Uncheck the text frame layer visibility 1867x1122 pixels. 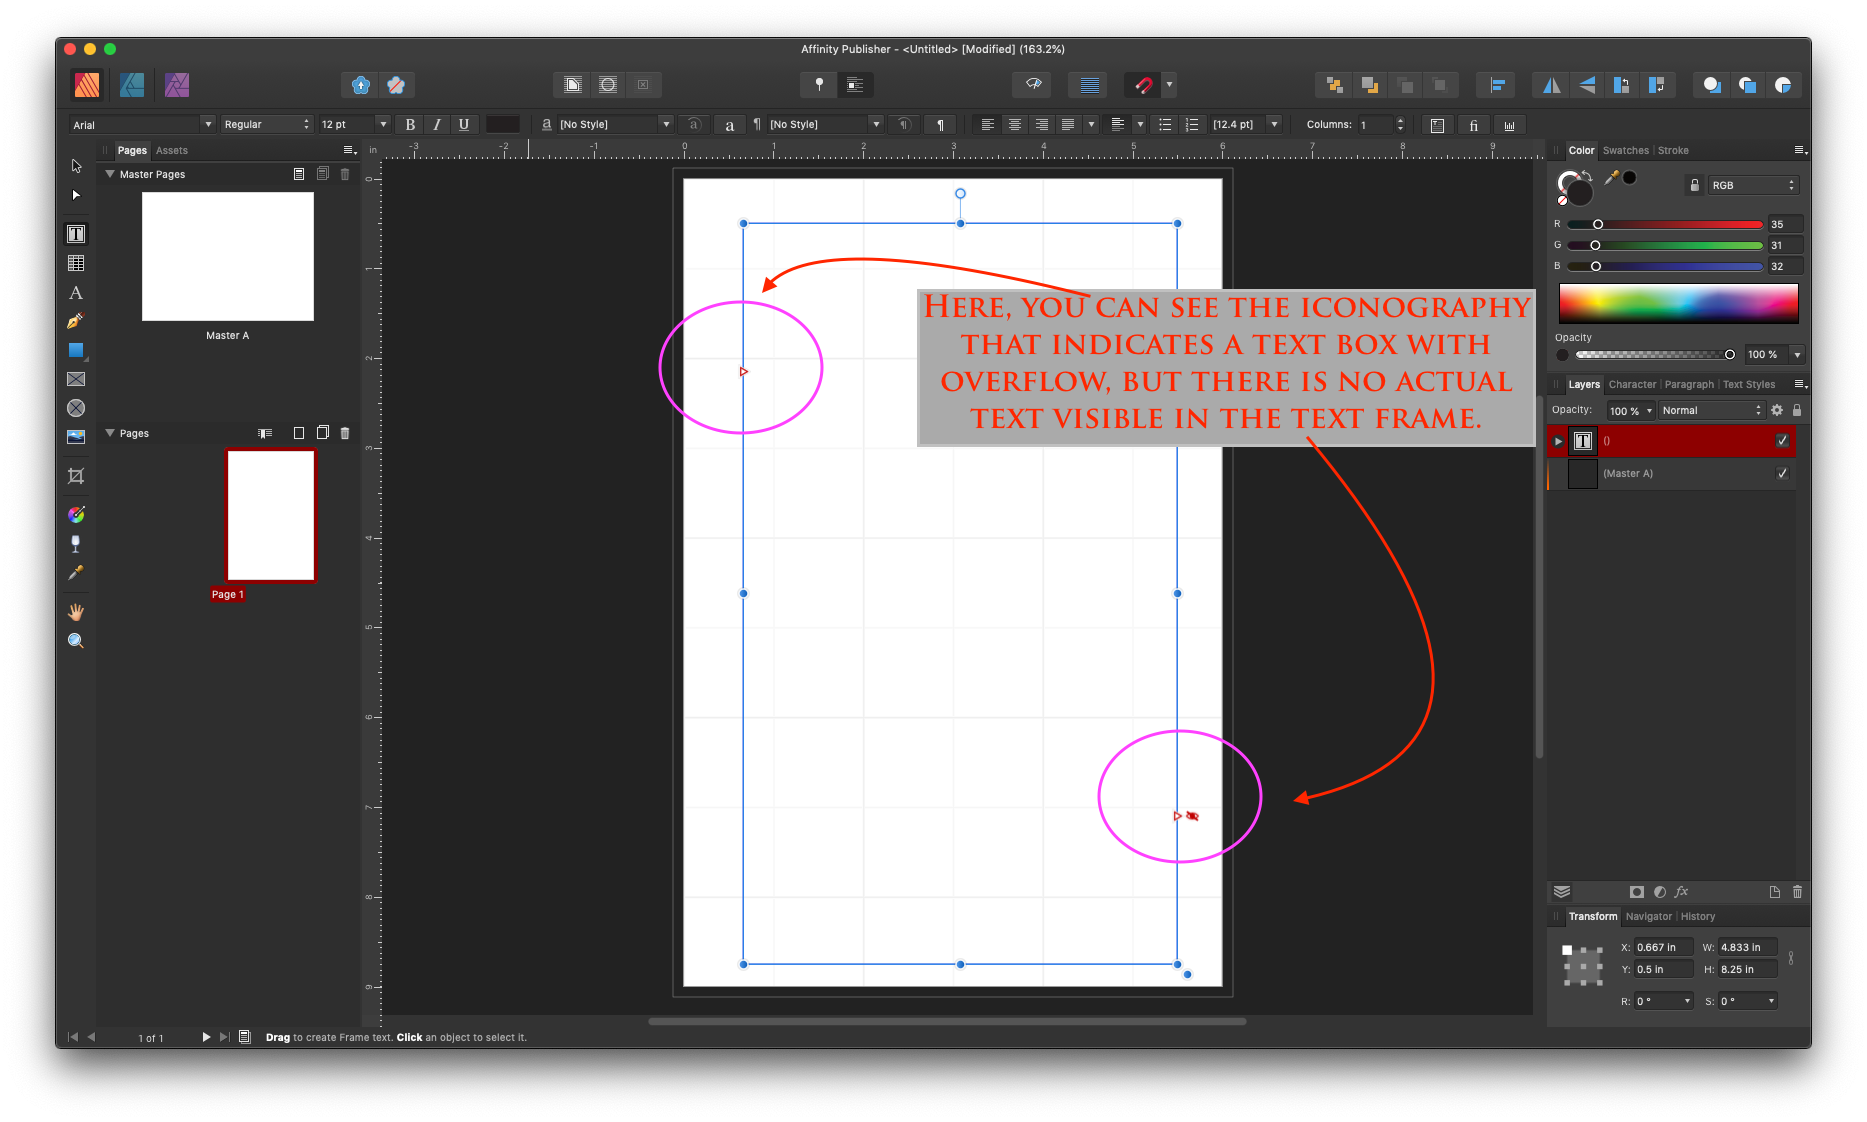[1782, 441]
